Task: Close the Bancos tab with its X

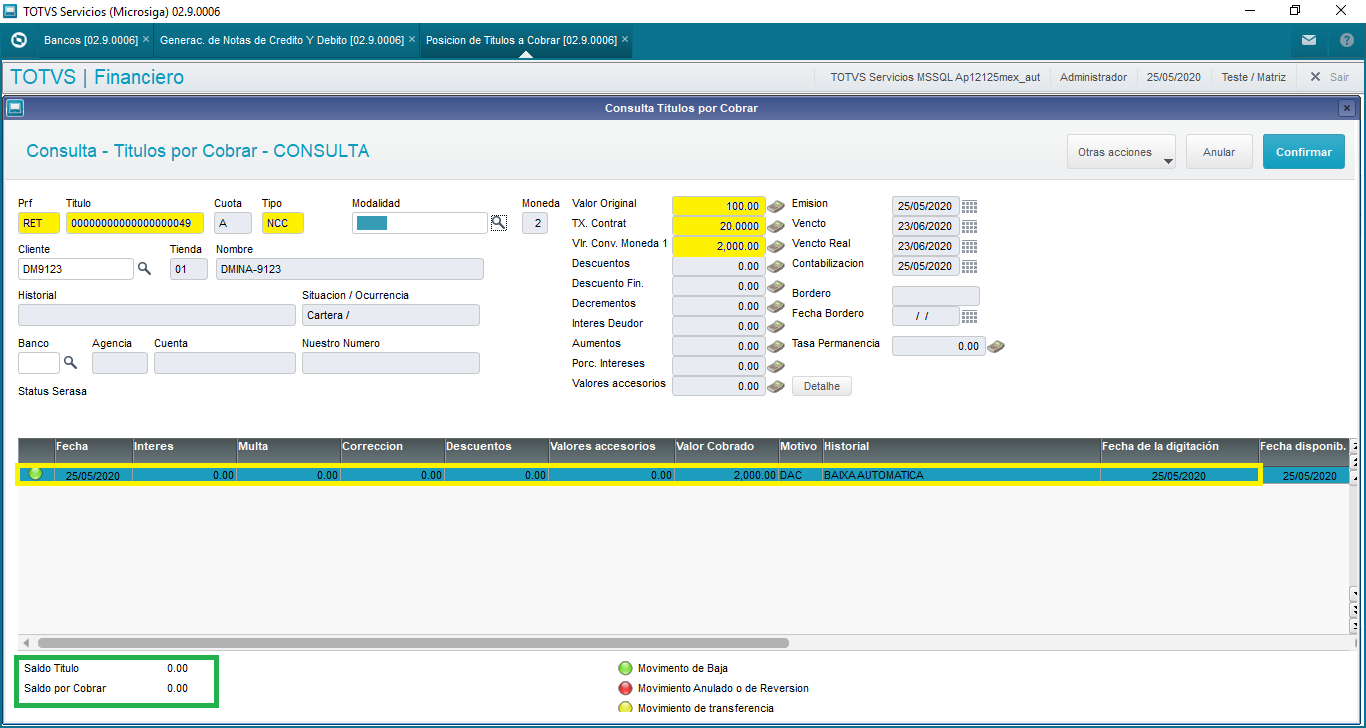Action: (146, 40)
